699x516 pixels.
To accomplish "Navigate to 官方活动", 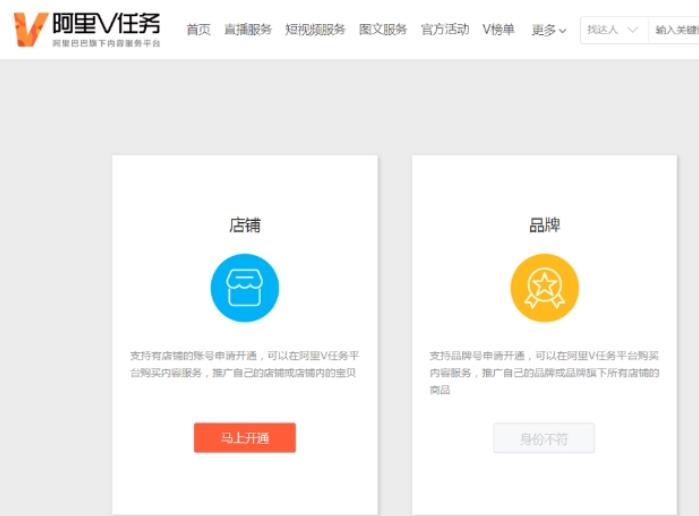I will [x=445, y=30].
